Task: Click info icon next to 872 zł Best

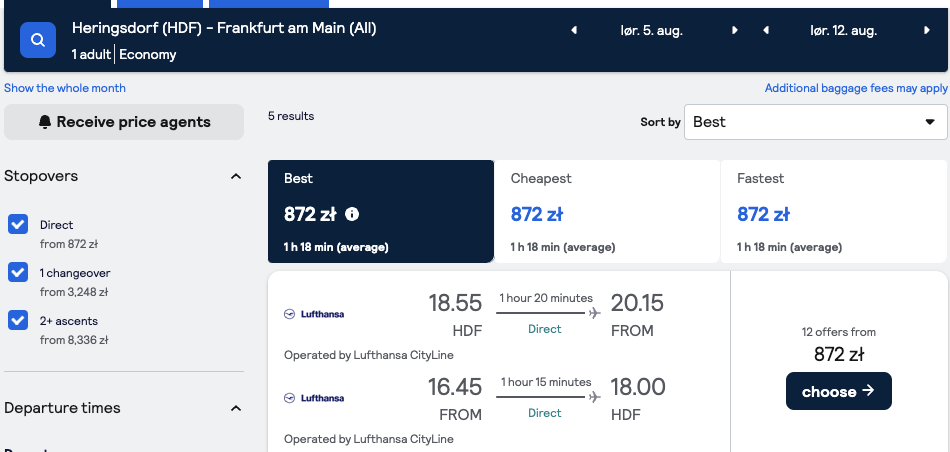Action: tap(352, 214)
